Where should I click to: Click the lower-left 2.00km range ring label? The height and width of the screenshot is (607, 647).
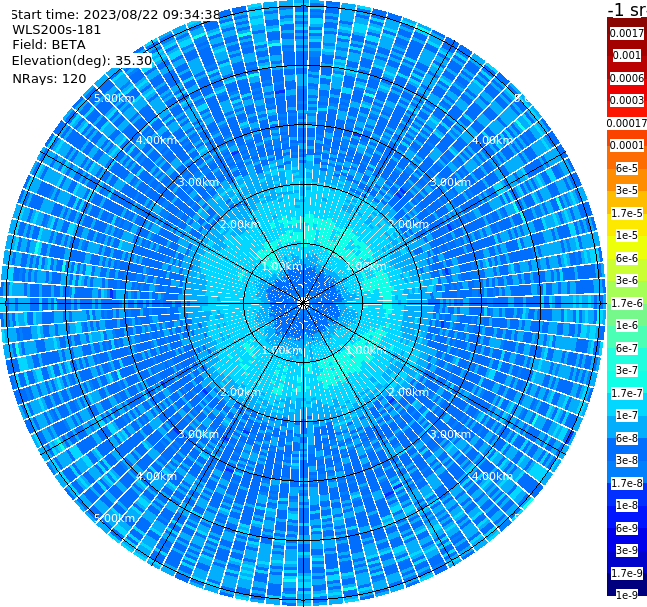pyautogui.click(x=240, y=392)
